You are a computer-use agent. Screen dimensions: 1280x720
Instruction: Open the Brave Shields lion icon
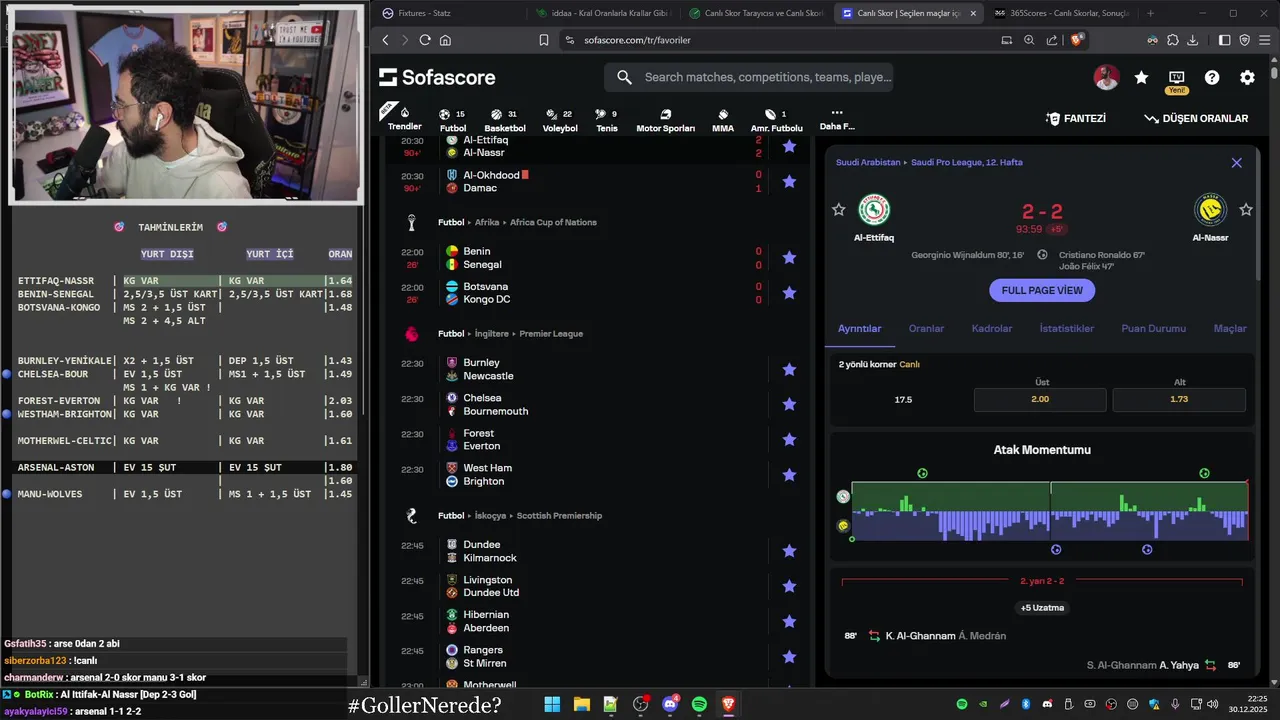(x=1077, y=40)
